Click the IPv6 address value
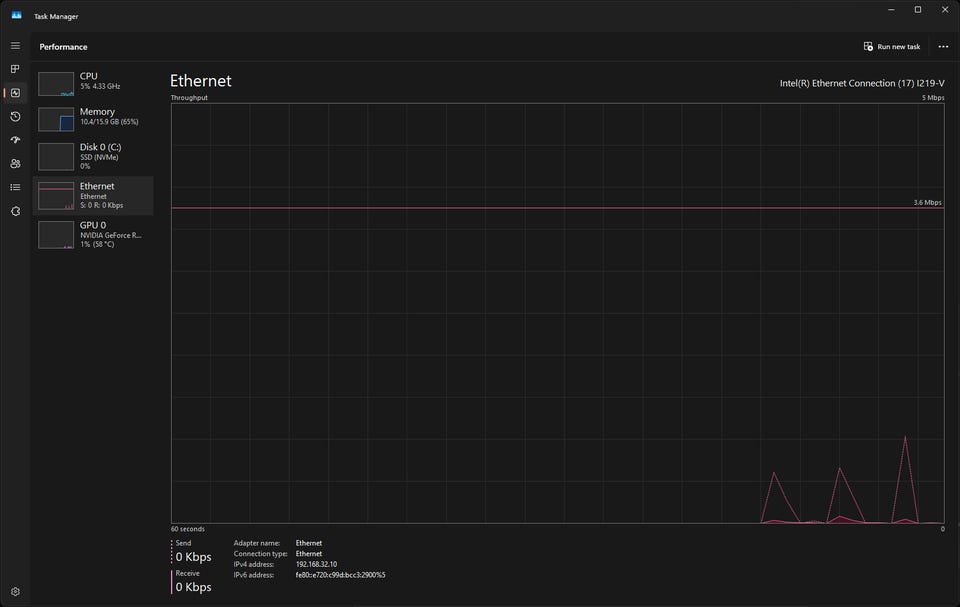The image size is (960, 607). click(340, 575)
